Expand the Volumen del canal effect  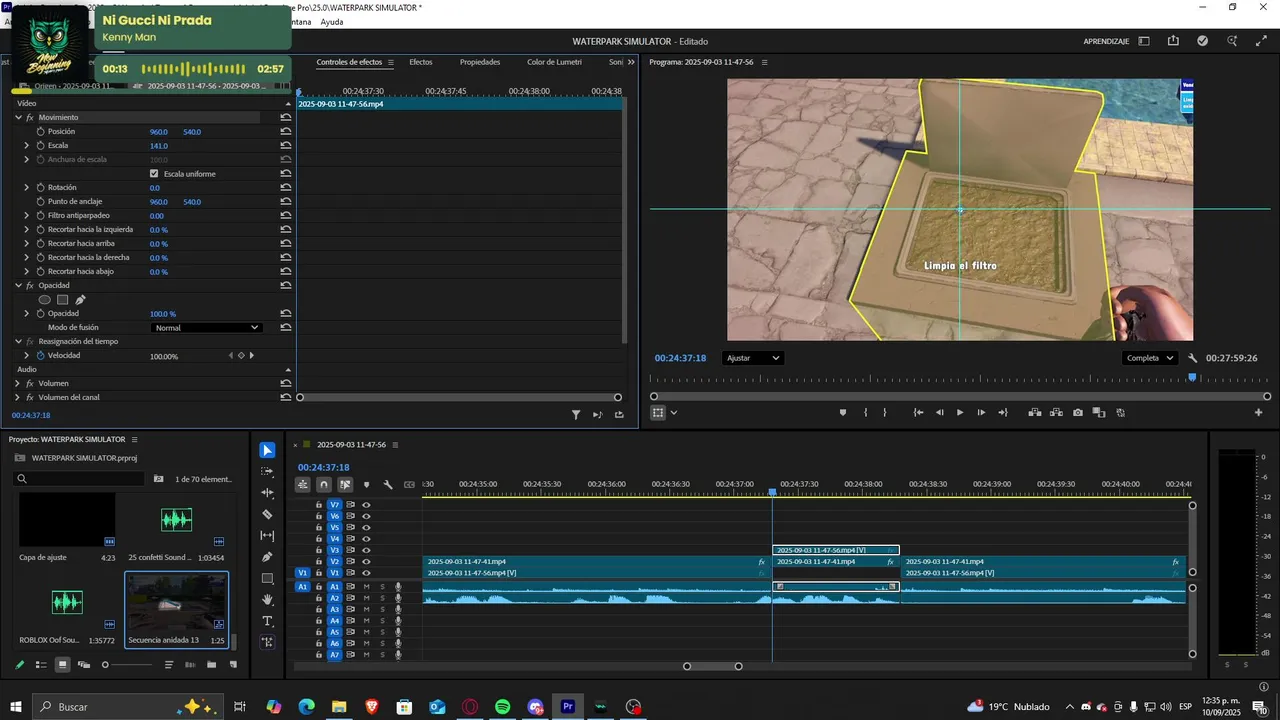pyautogui.click(x=18, y=398)
